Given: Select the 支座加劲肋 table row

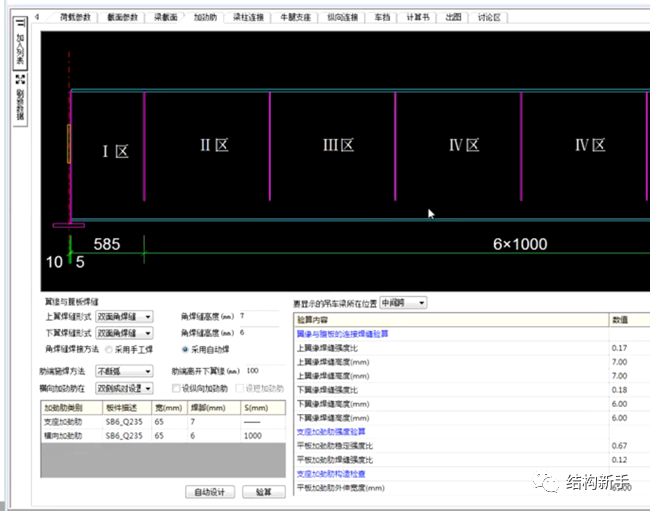Looking at the screenshot, I should [x=163, y=422].
